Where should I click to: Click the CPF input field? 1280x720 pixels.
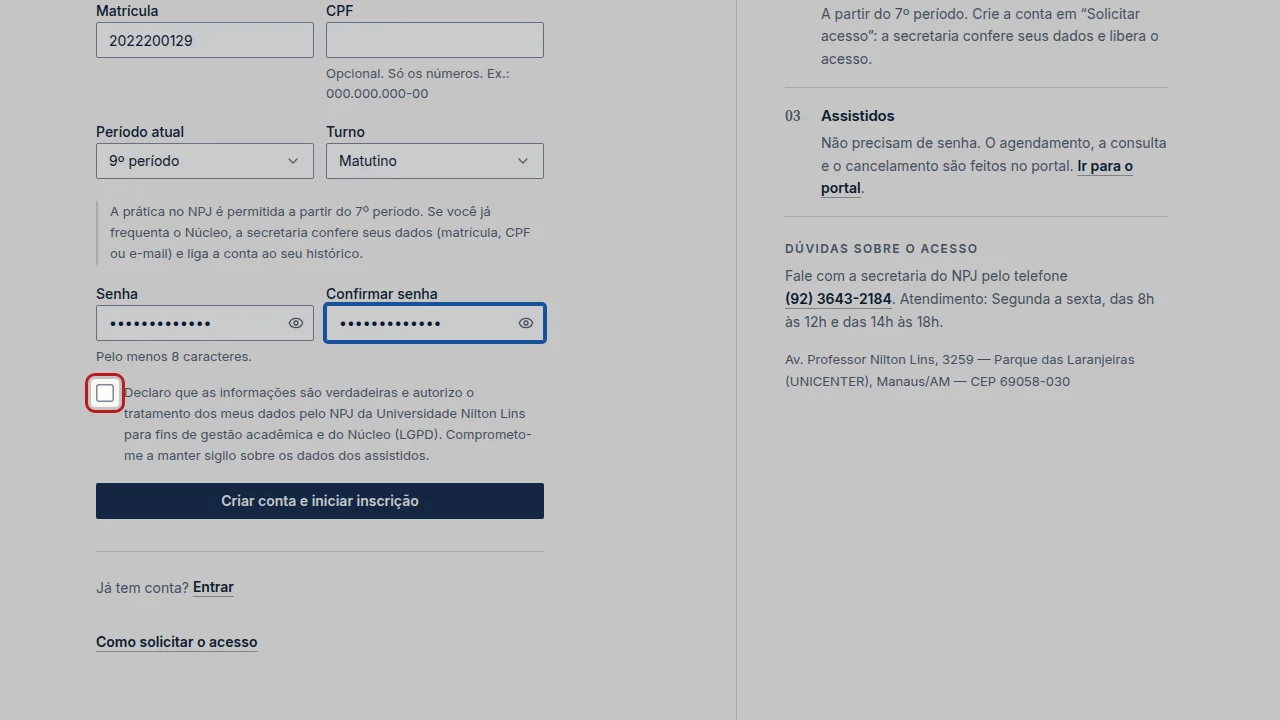pos(435,40)
